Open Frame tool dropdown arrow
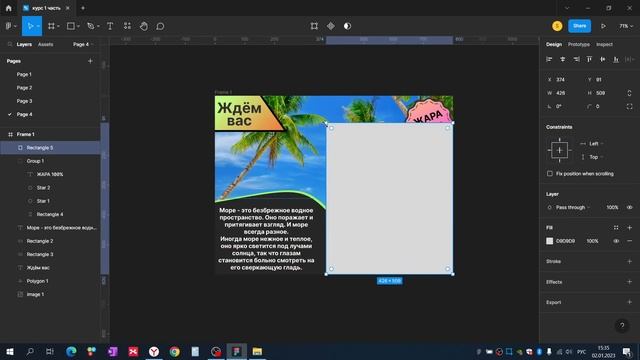 58,26
